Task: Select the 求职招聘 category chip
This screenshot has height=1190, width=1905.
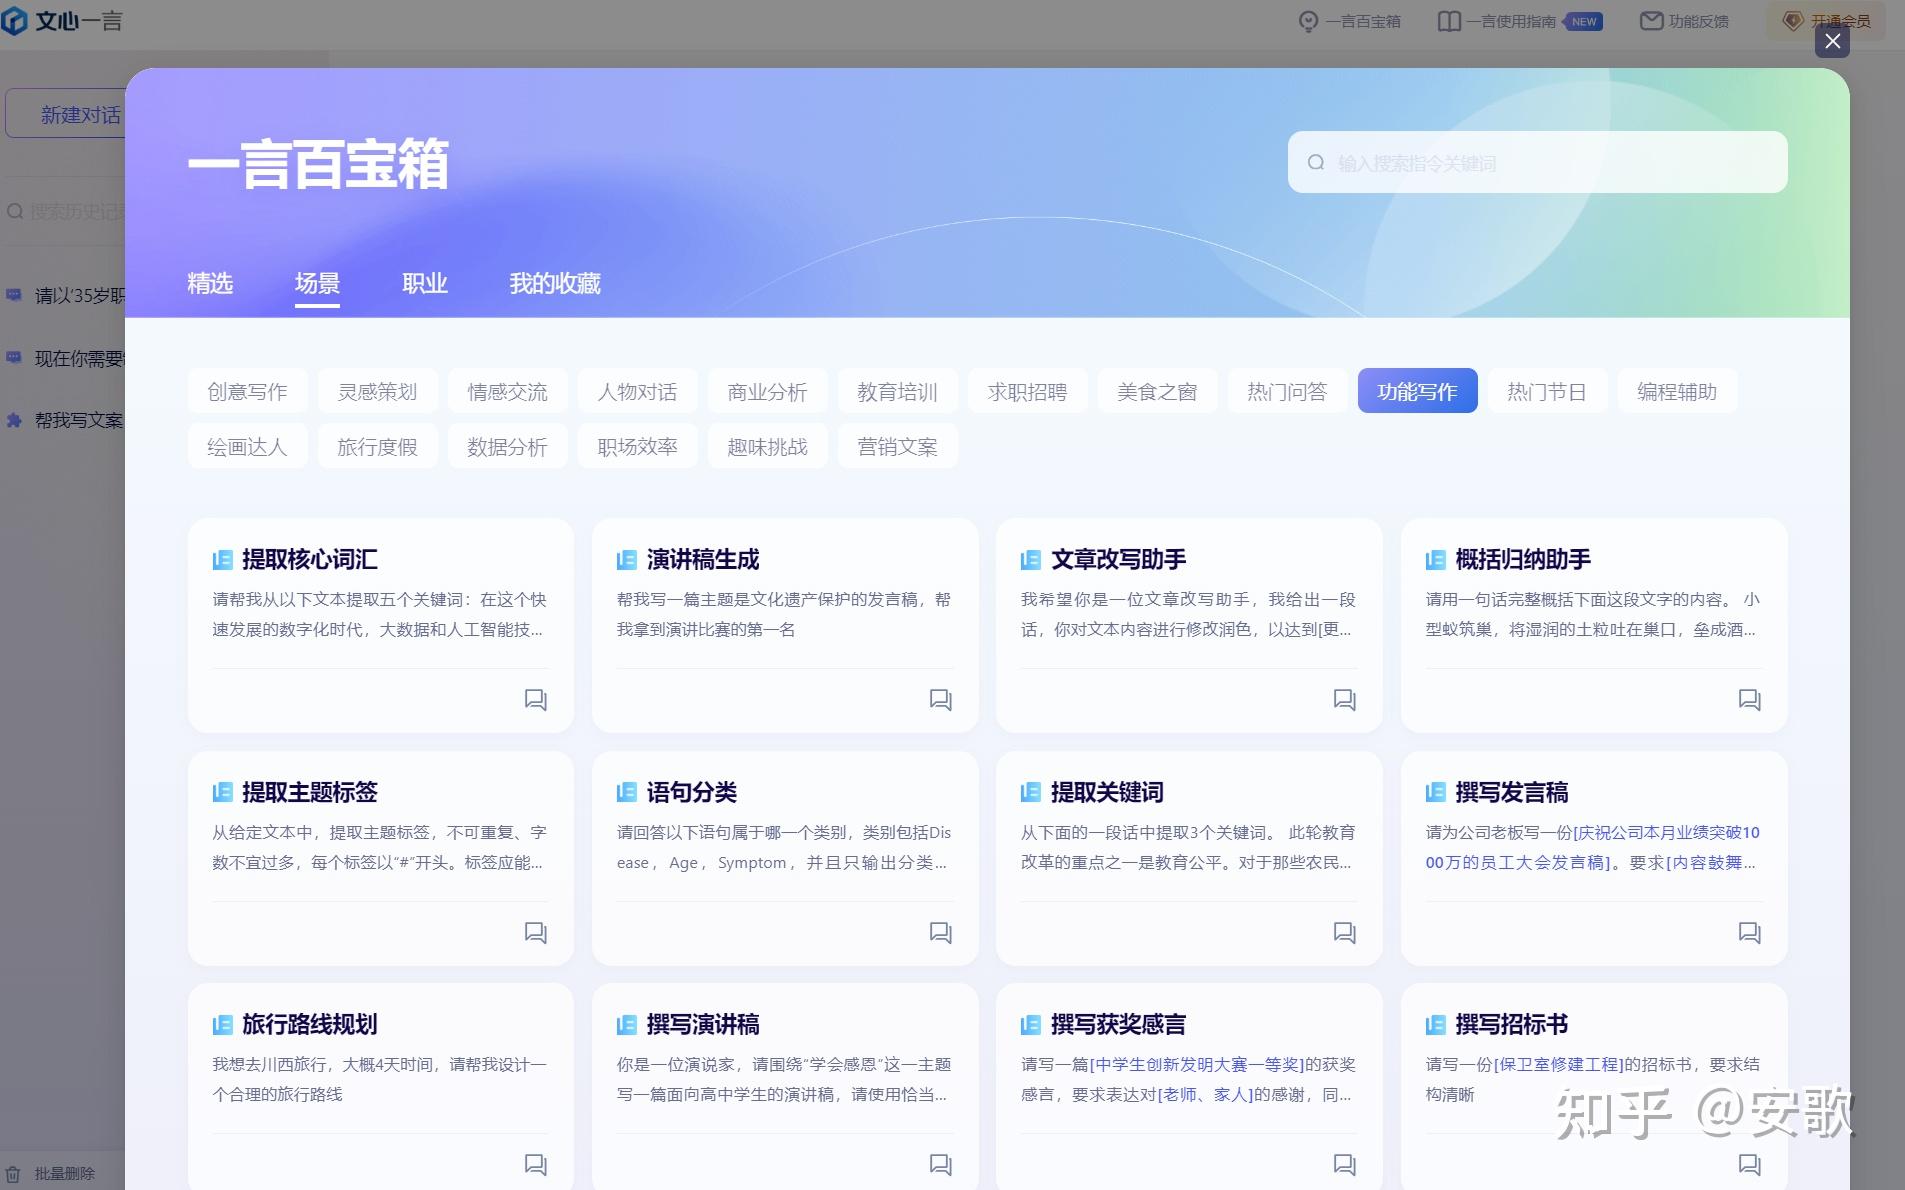Action: pos(1027,391)
